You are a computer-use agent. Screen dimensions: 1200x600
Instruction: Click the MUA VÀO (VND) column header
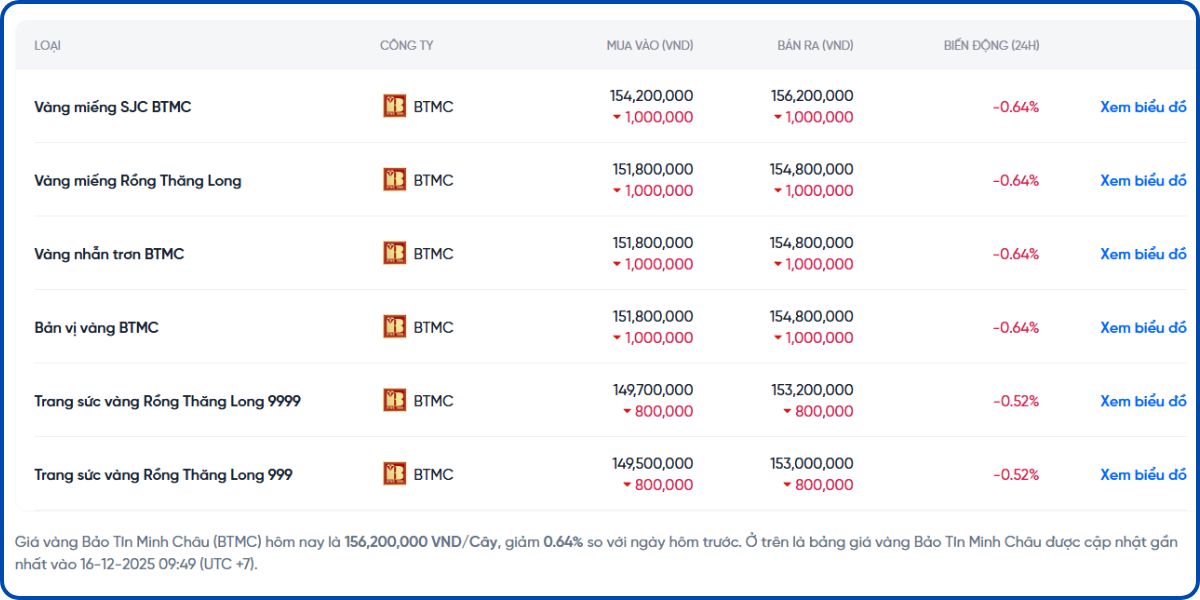click(649, 46)
